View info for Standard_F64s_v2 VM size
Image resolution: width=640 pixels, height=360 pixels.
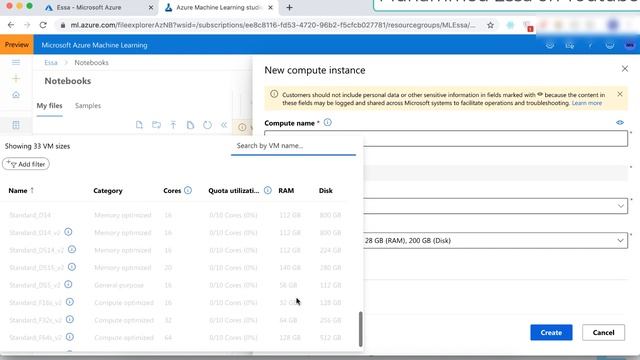click(70, 337)
